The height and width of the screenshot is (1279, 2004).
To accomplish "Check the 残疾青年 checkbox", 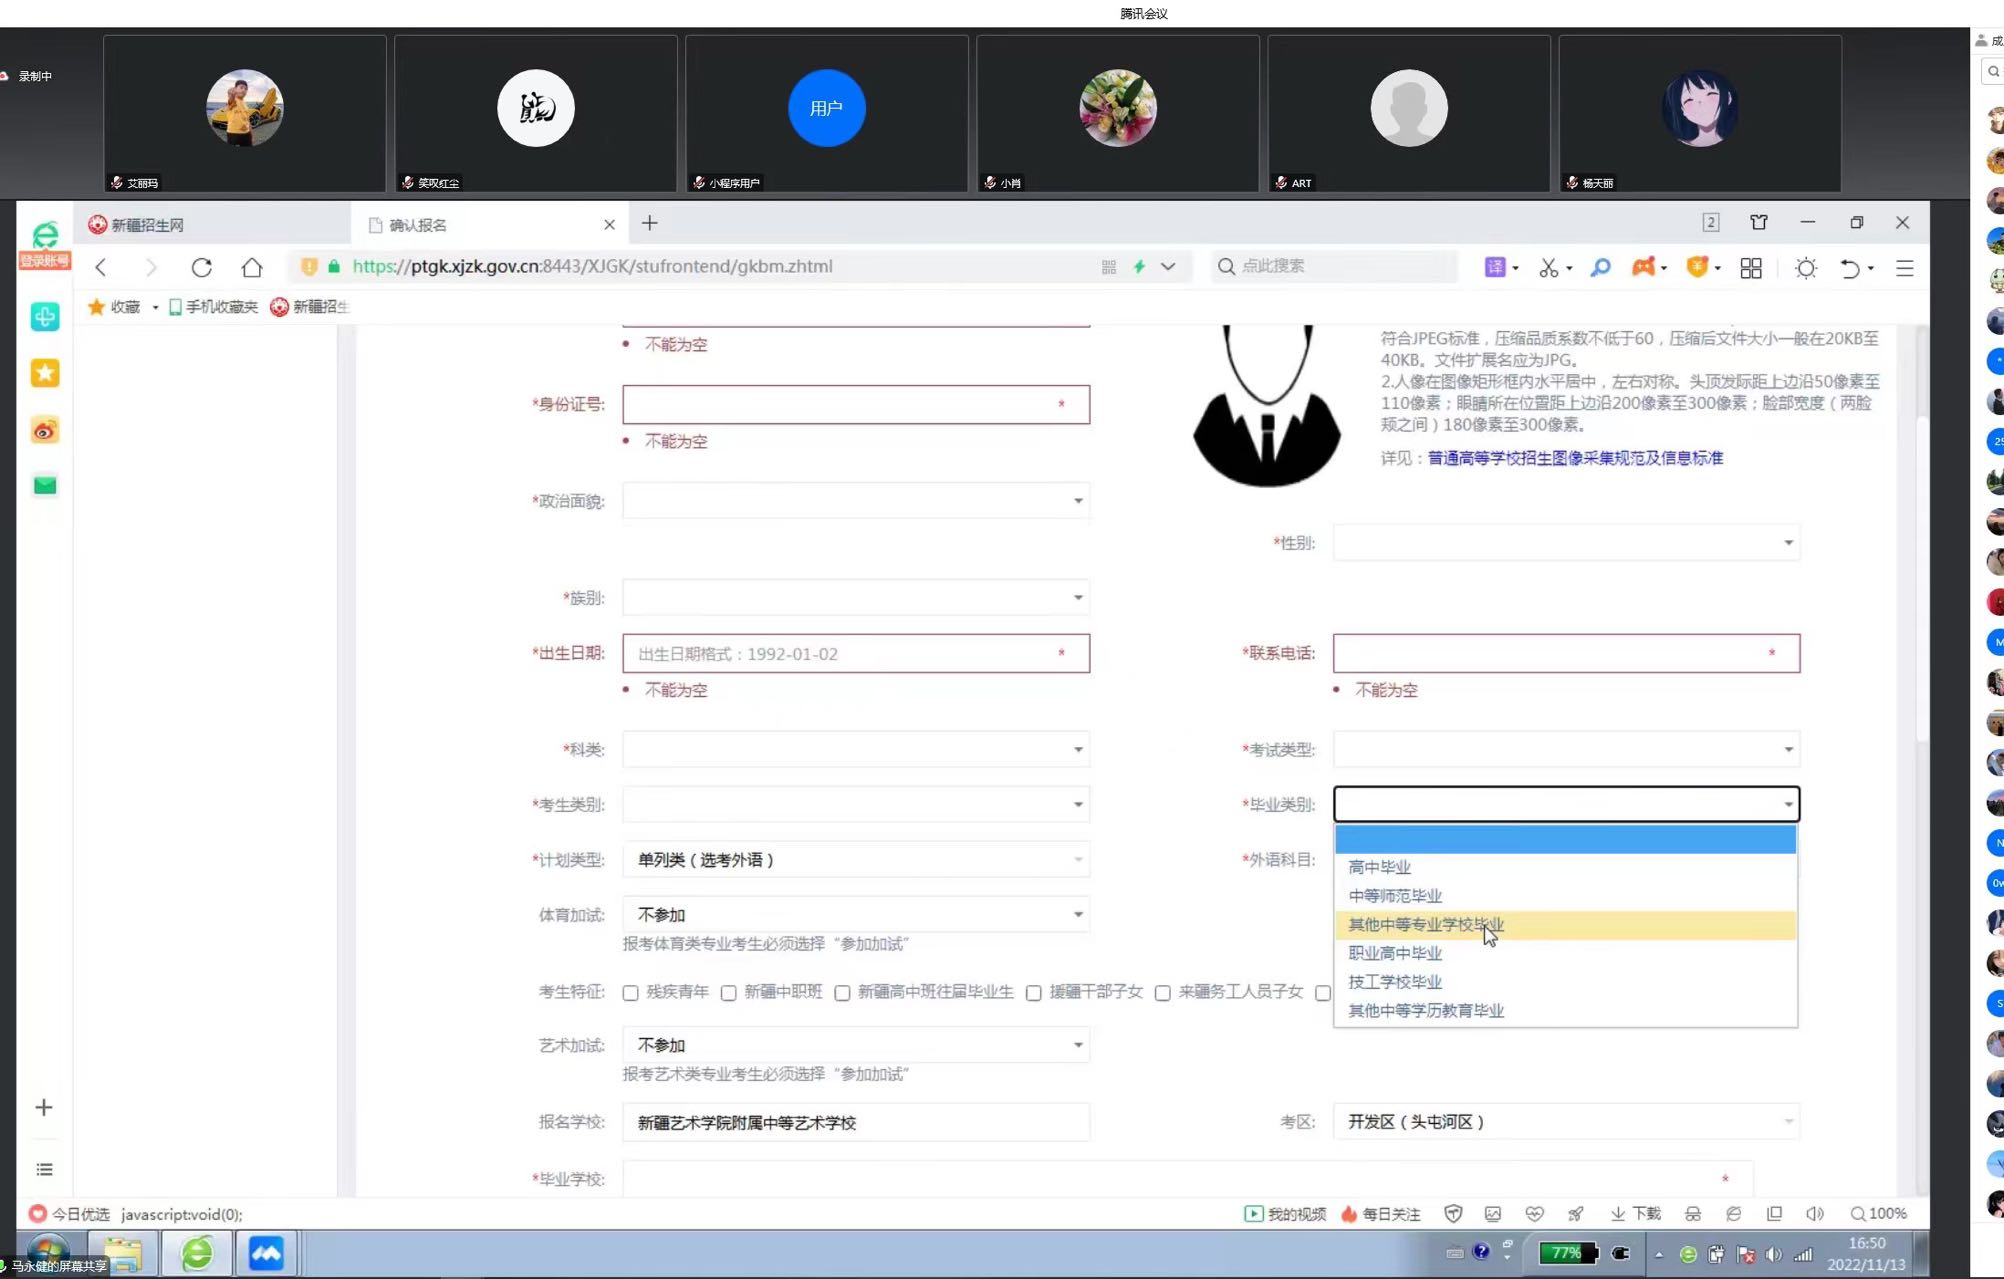I will click(x=631, y=993).
